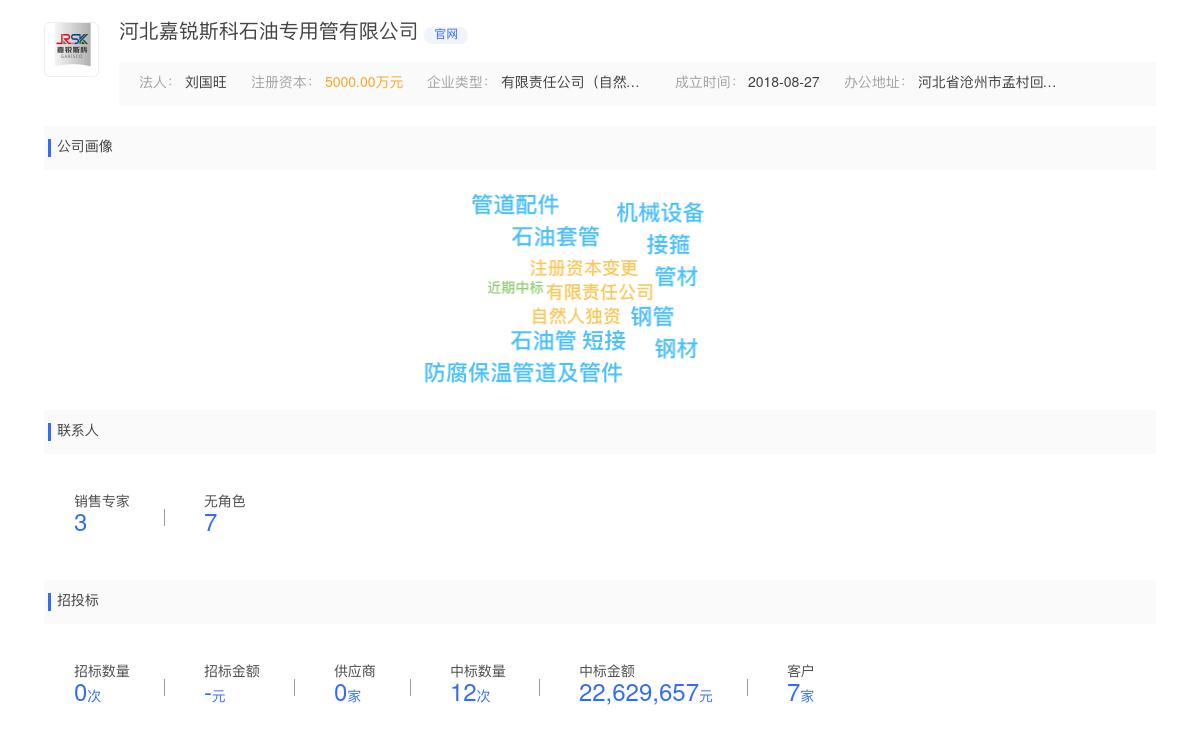This screenshot has height=752, width=1200.
Task: Open 中标金额 value 22,629,657元
Action: 645,693
